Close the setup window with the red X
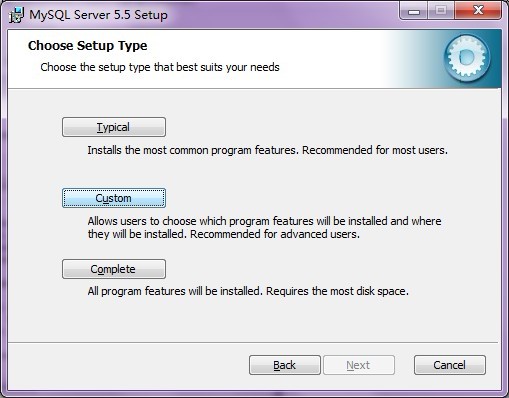Image resolution: width=509 pixels, height=398 pixels. click(478, 11)
